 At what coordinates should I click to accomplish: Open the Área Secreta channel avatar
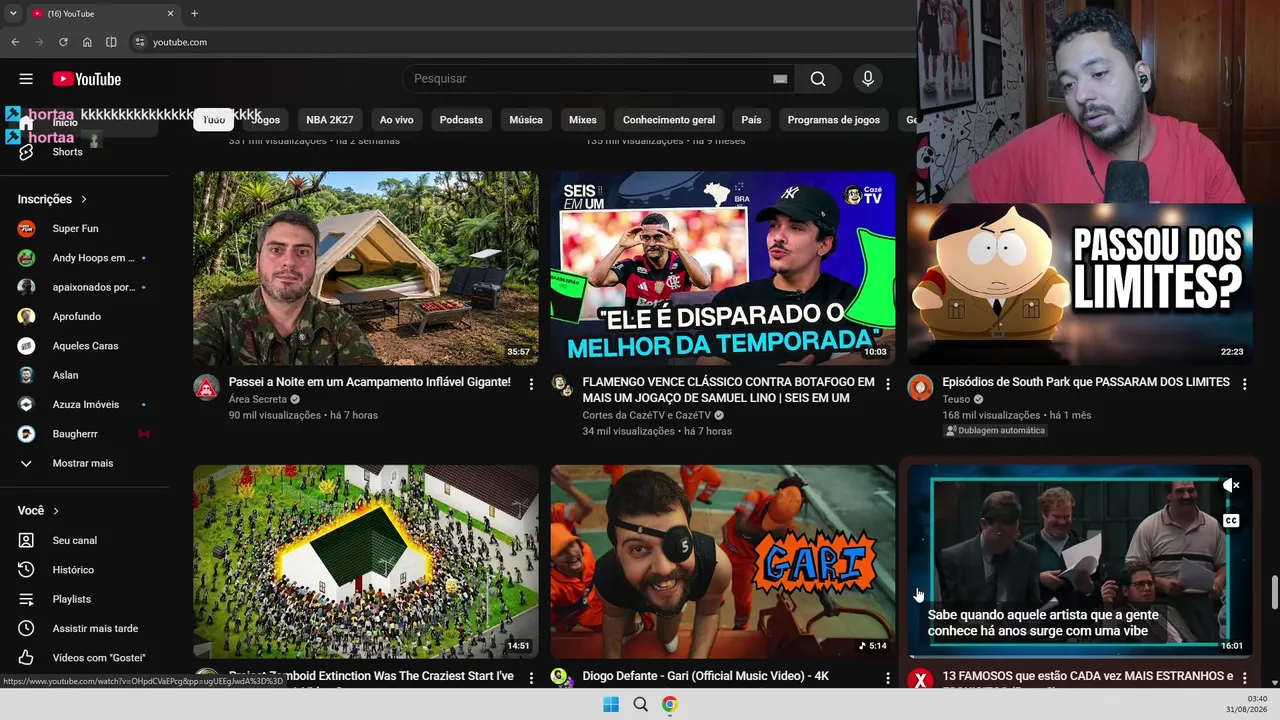coord(206,387)
